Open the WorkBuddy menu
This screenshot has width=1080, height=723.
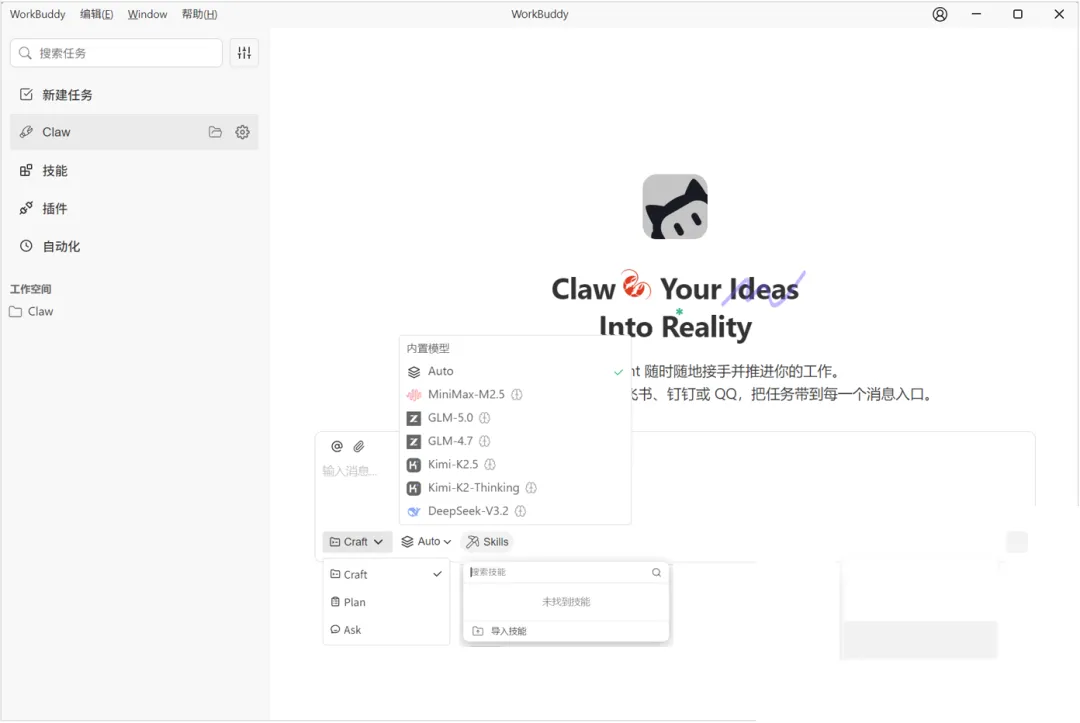click(37, 14)
